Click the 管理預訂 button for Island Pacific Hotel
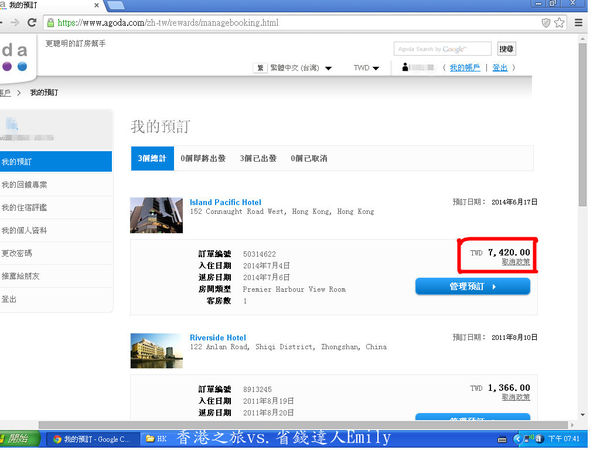This screenshot has height=450, width=600. (x=472, y=286)
